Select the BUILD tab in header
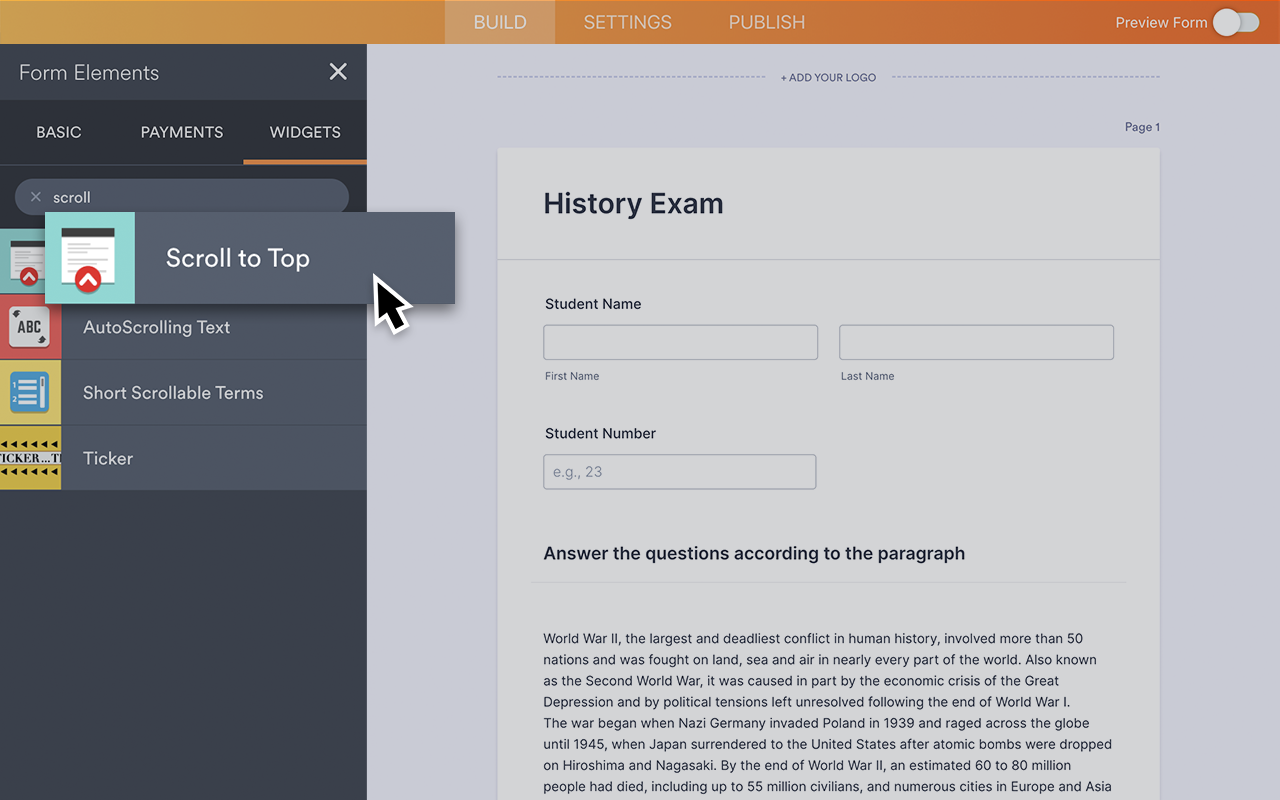1280x800 pixels. [500, 22]
